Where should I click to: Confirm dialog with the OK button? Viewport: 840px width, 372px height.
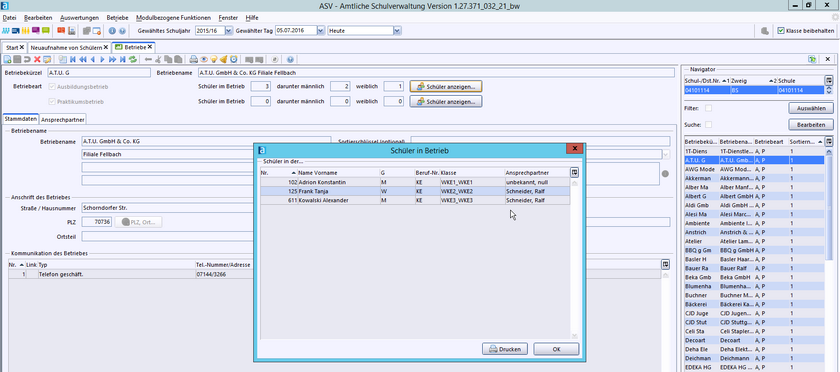pyautogui.click(x=556, y=349)
